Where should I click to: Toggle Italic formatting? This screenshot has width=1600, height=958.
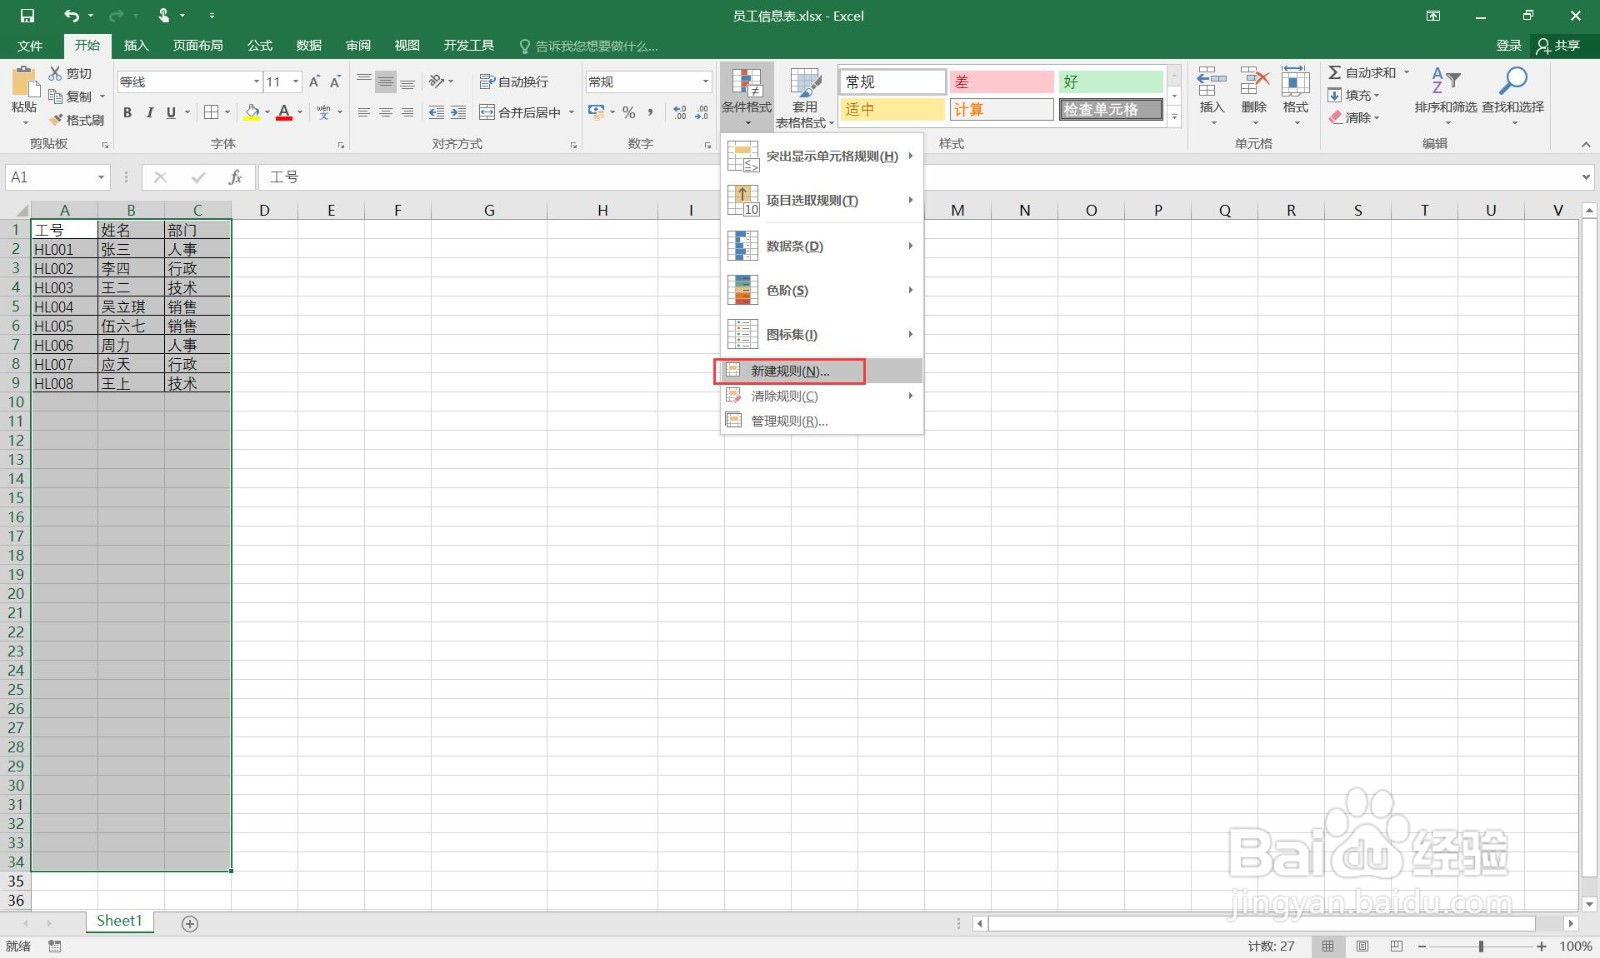(x=149, y=112)
